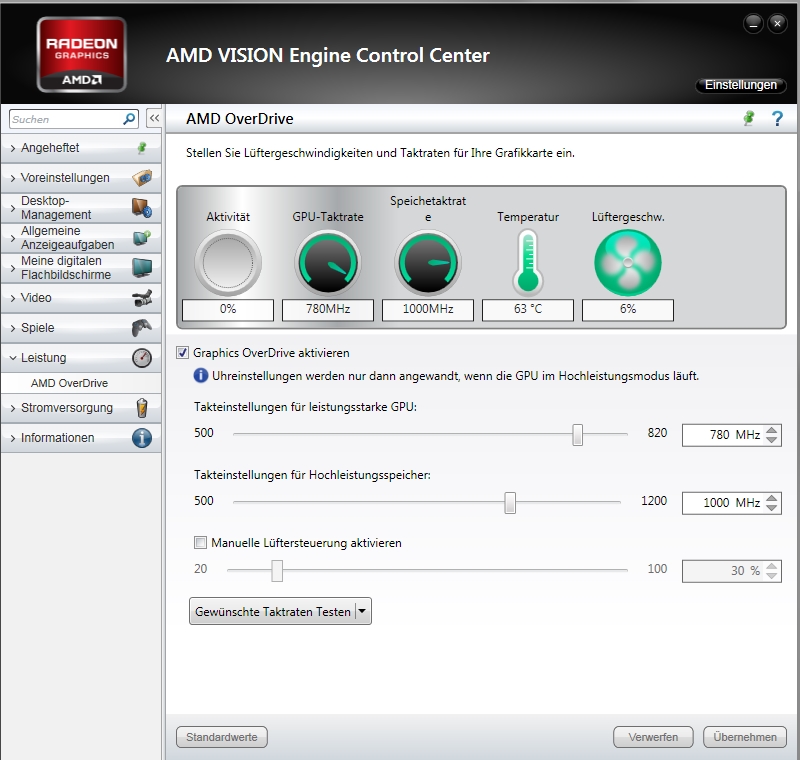Expand the Desktop-Management section

pos(13,208)
